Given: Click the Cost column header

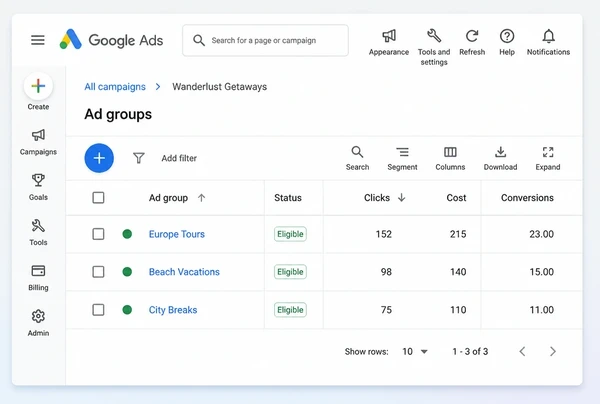Looking at the screenshot, I should tap(456, 198).
